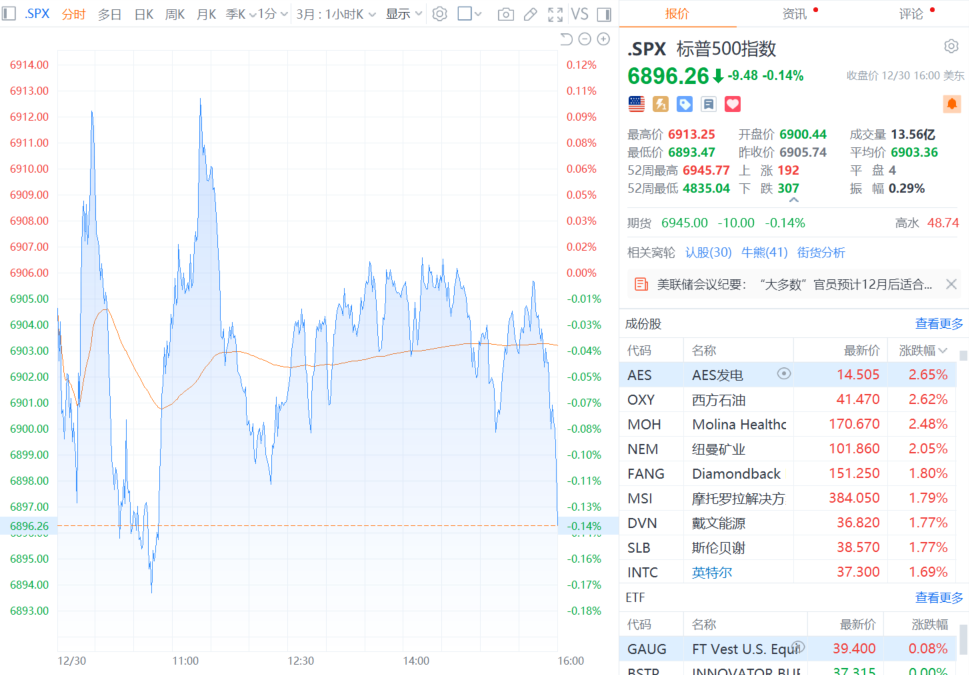This screenshot has width=969, height=675.
Task: Select the pencil drawing tool
Action: (530, 14)
